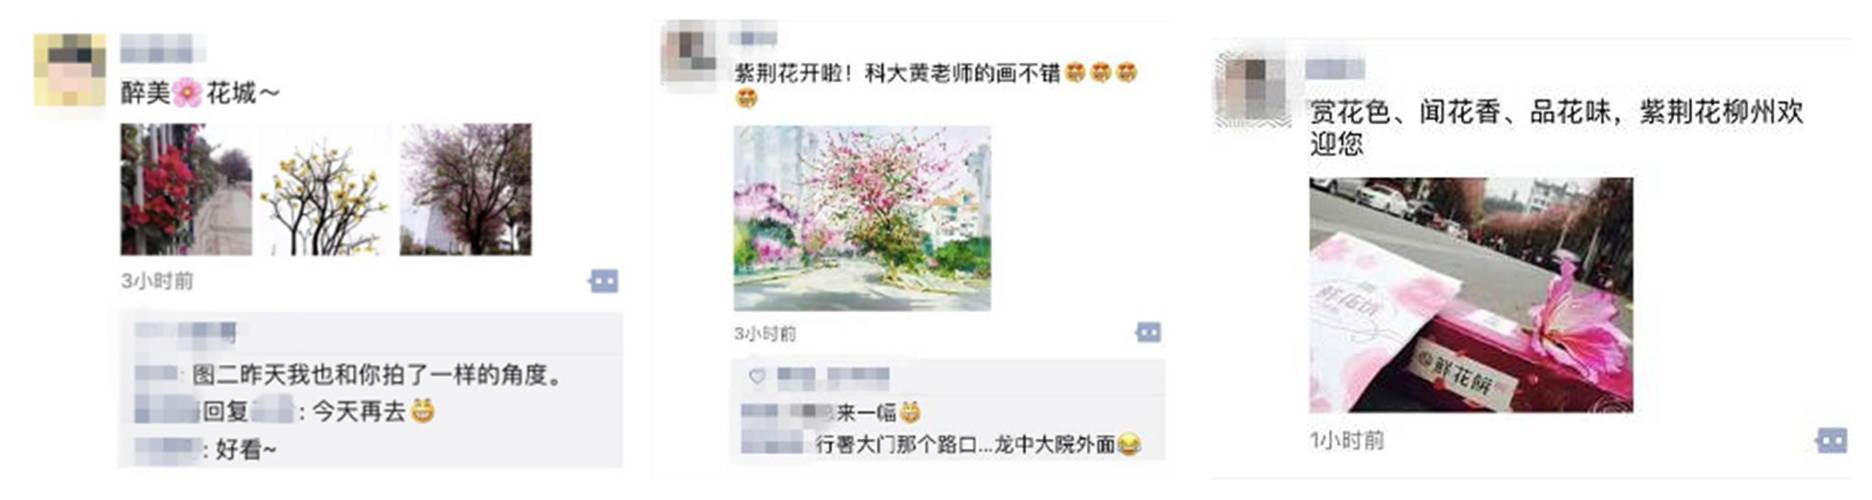Open avatar of 赏花色 post author

(1252, 90)
